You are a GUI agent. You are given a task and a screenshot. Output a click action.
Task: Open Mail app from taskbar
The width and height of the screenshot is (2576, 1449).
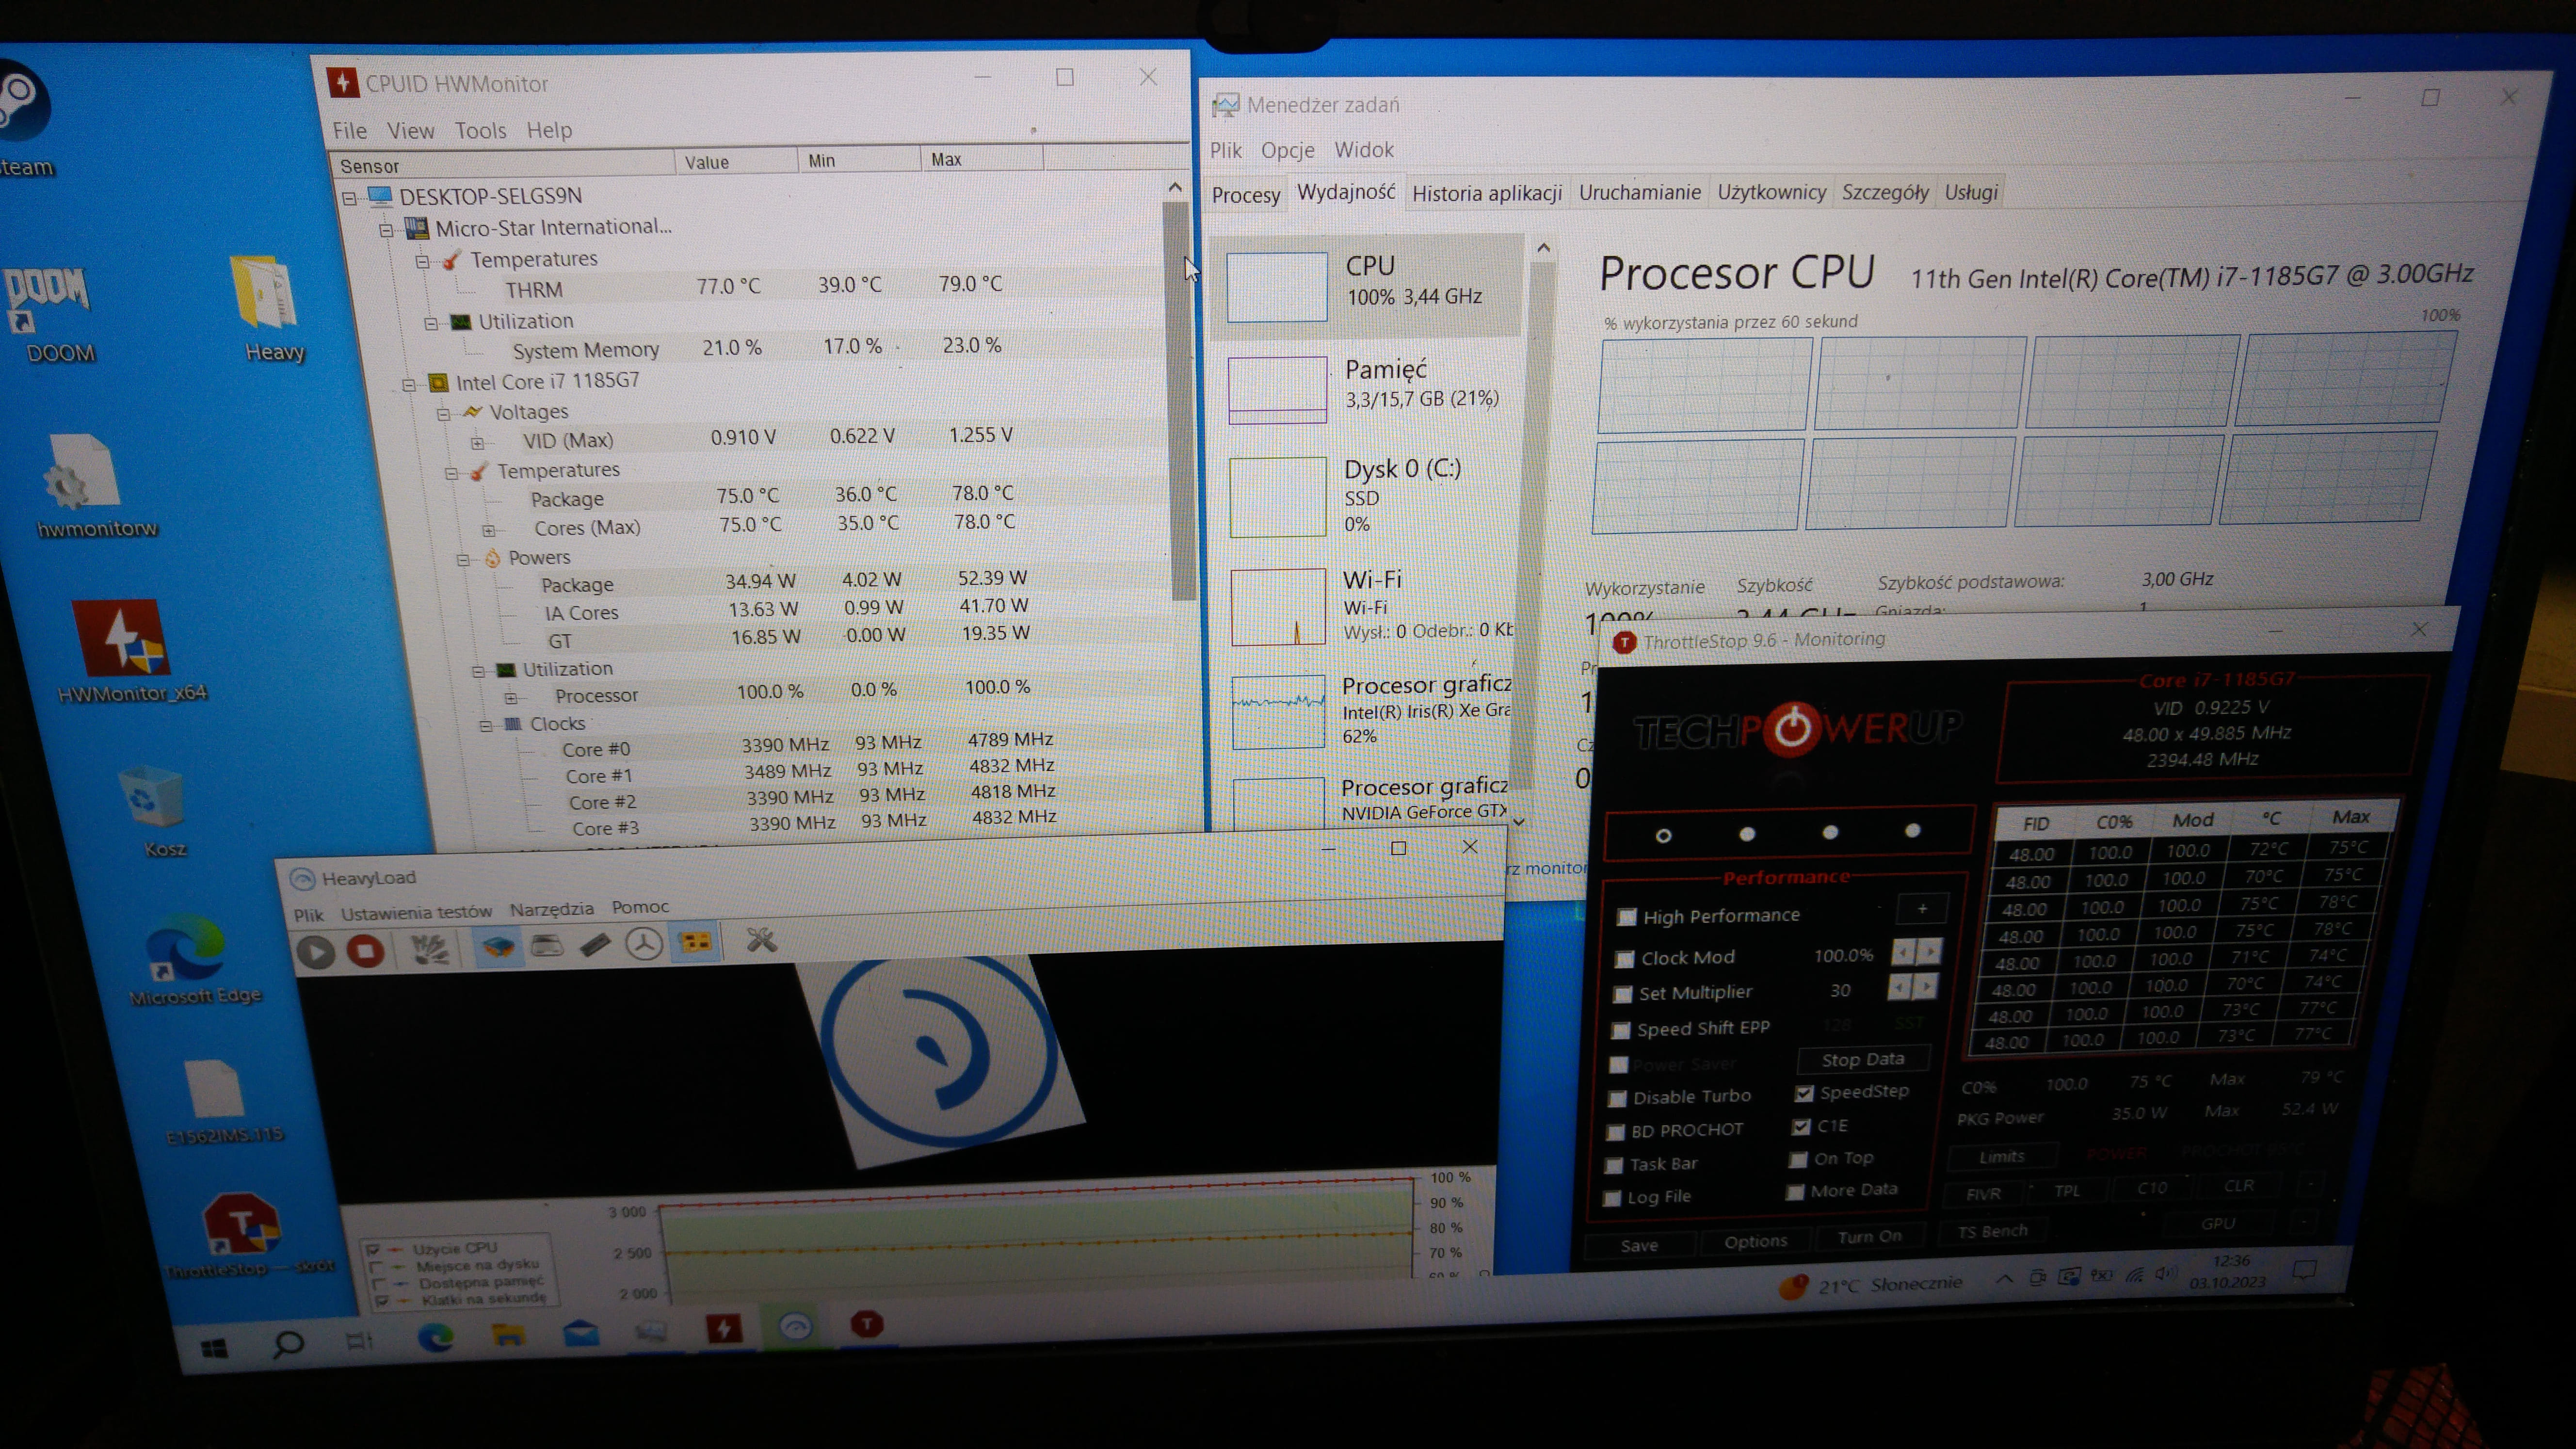pyautogui.click(x=581, y=1332)
